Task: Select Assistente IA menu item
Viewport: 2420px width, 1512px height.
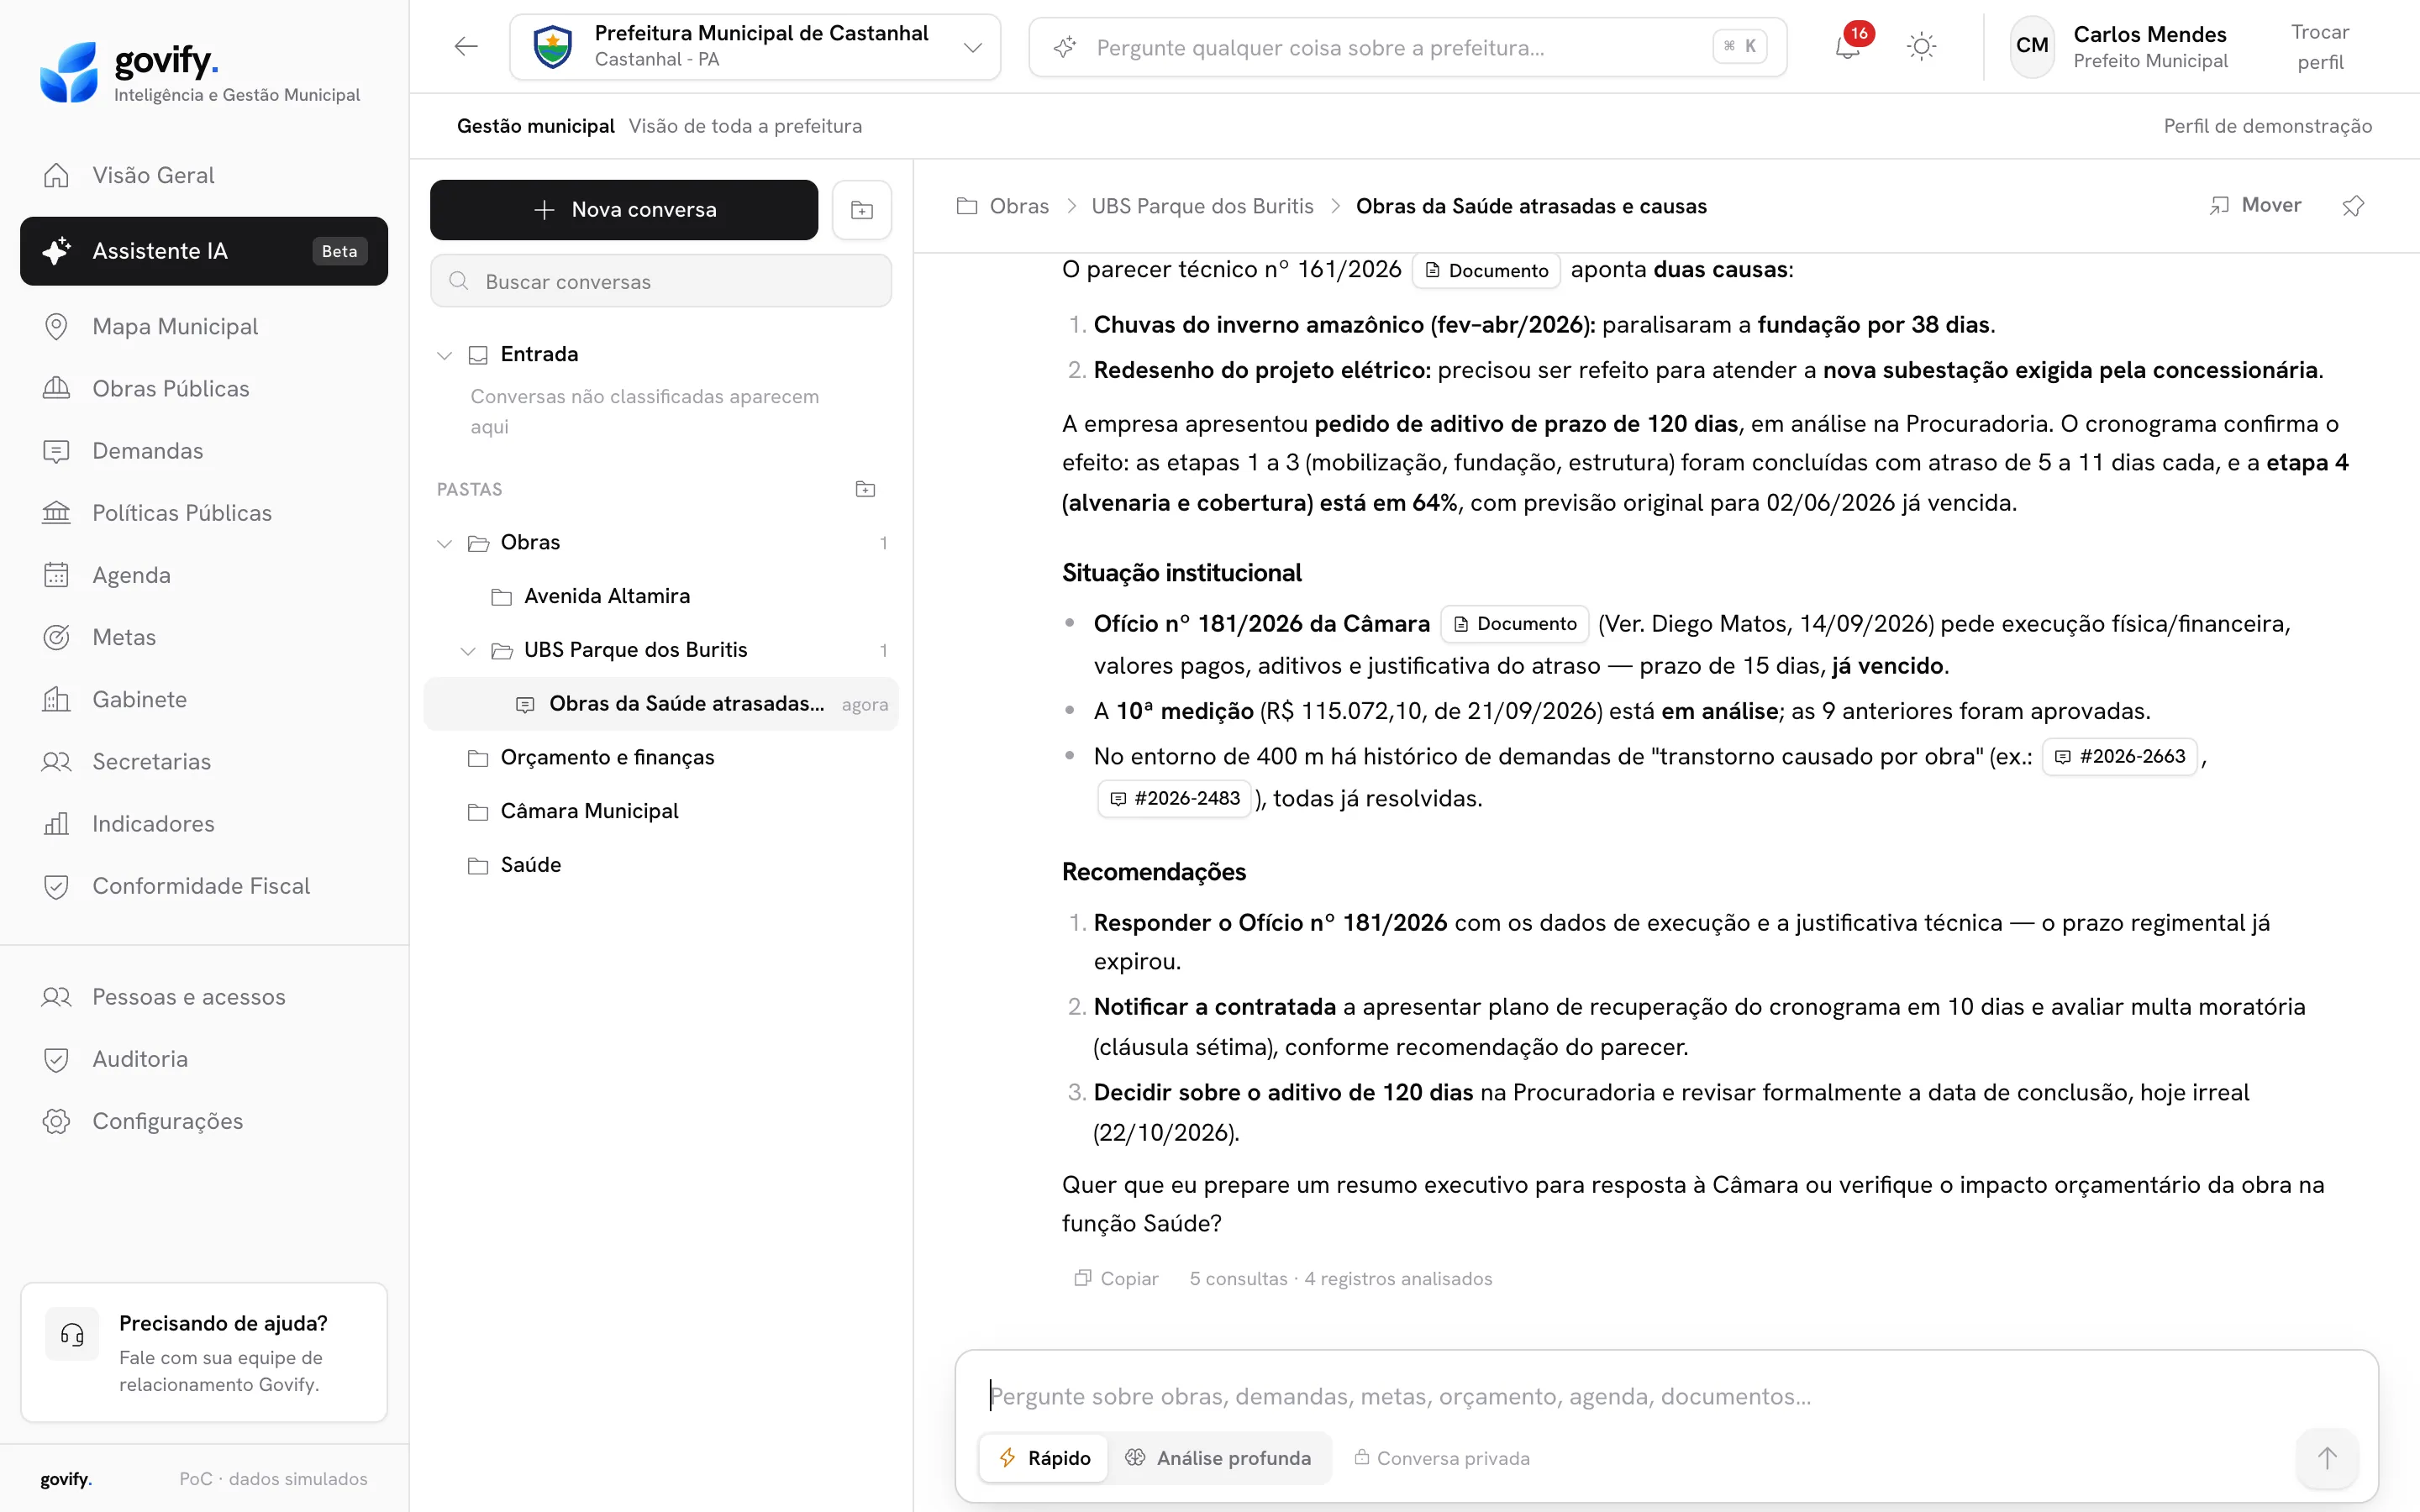Action: point(204,251)
